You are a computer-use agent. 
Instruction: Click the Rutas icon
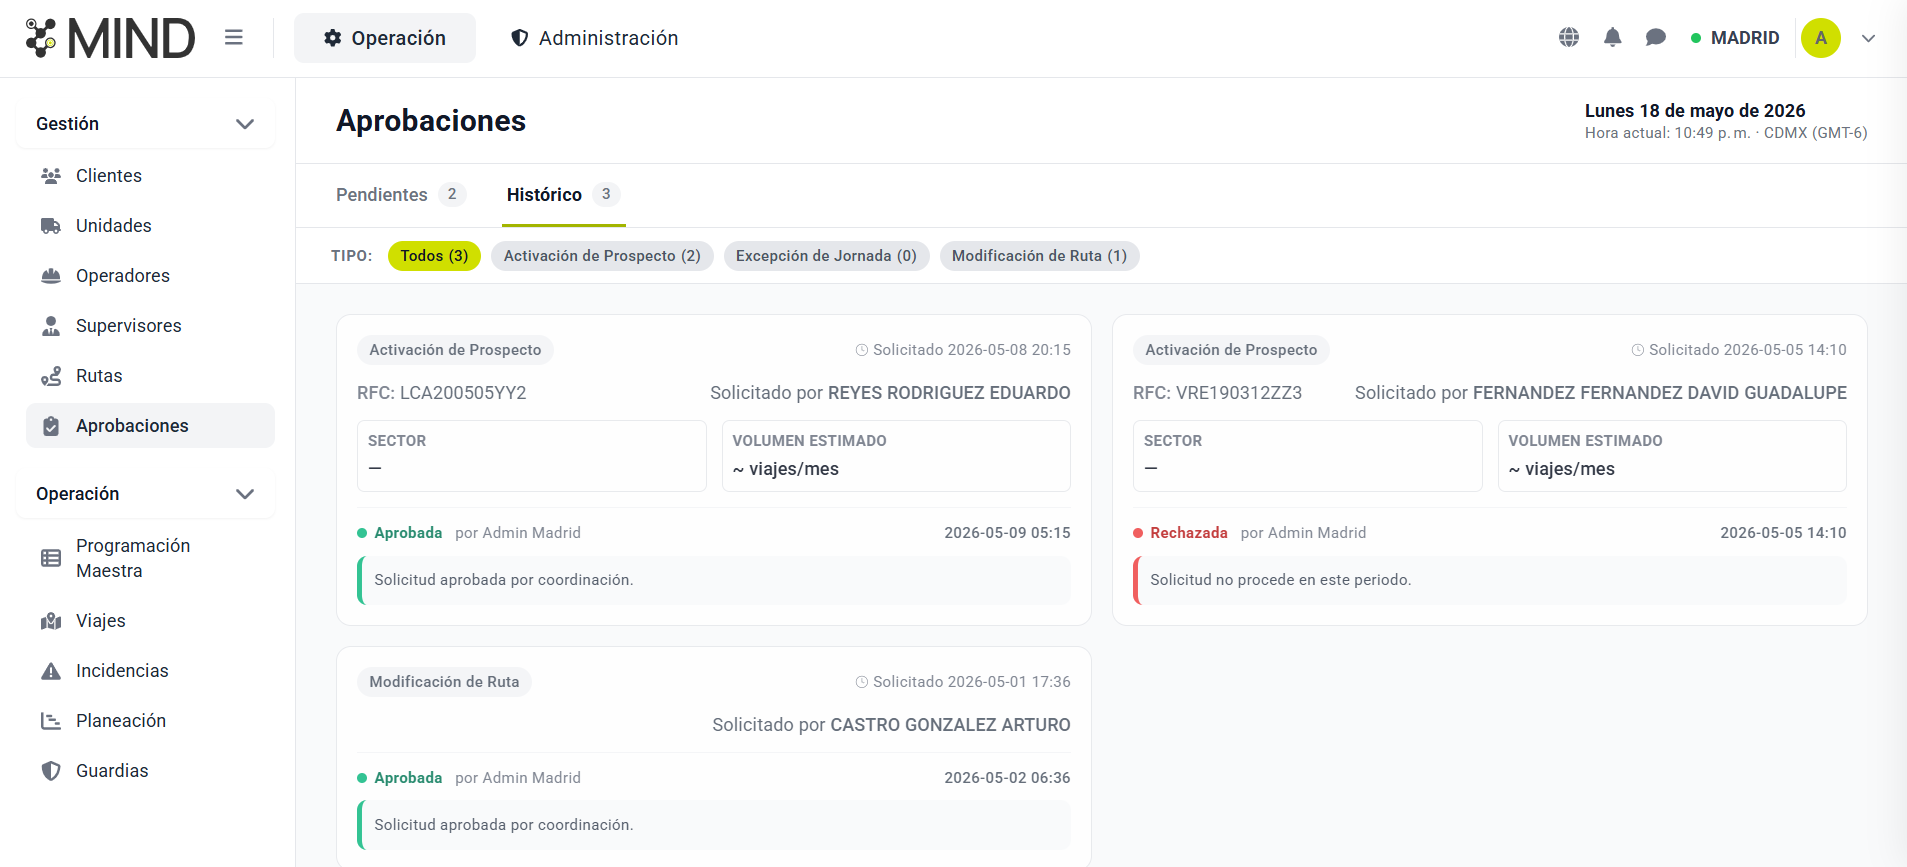point(51,376)
